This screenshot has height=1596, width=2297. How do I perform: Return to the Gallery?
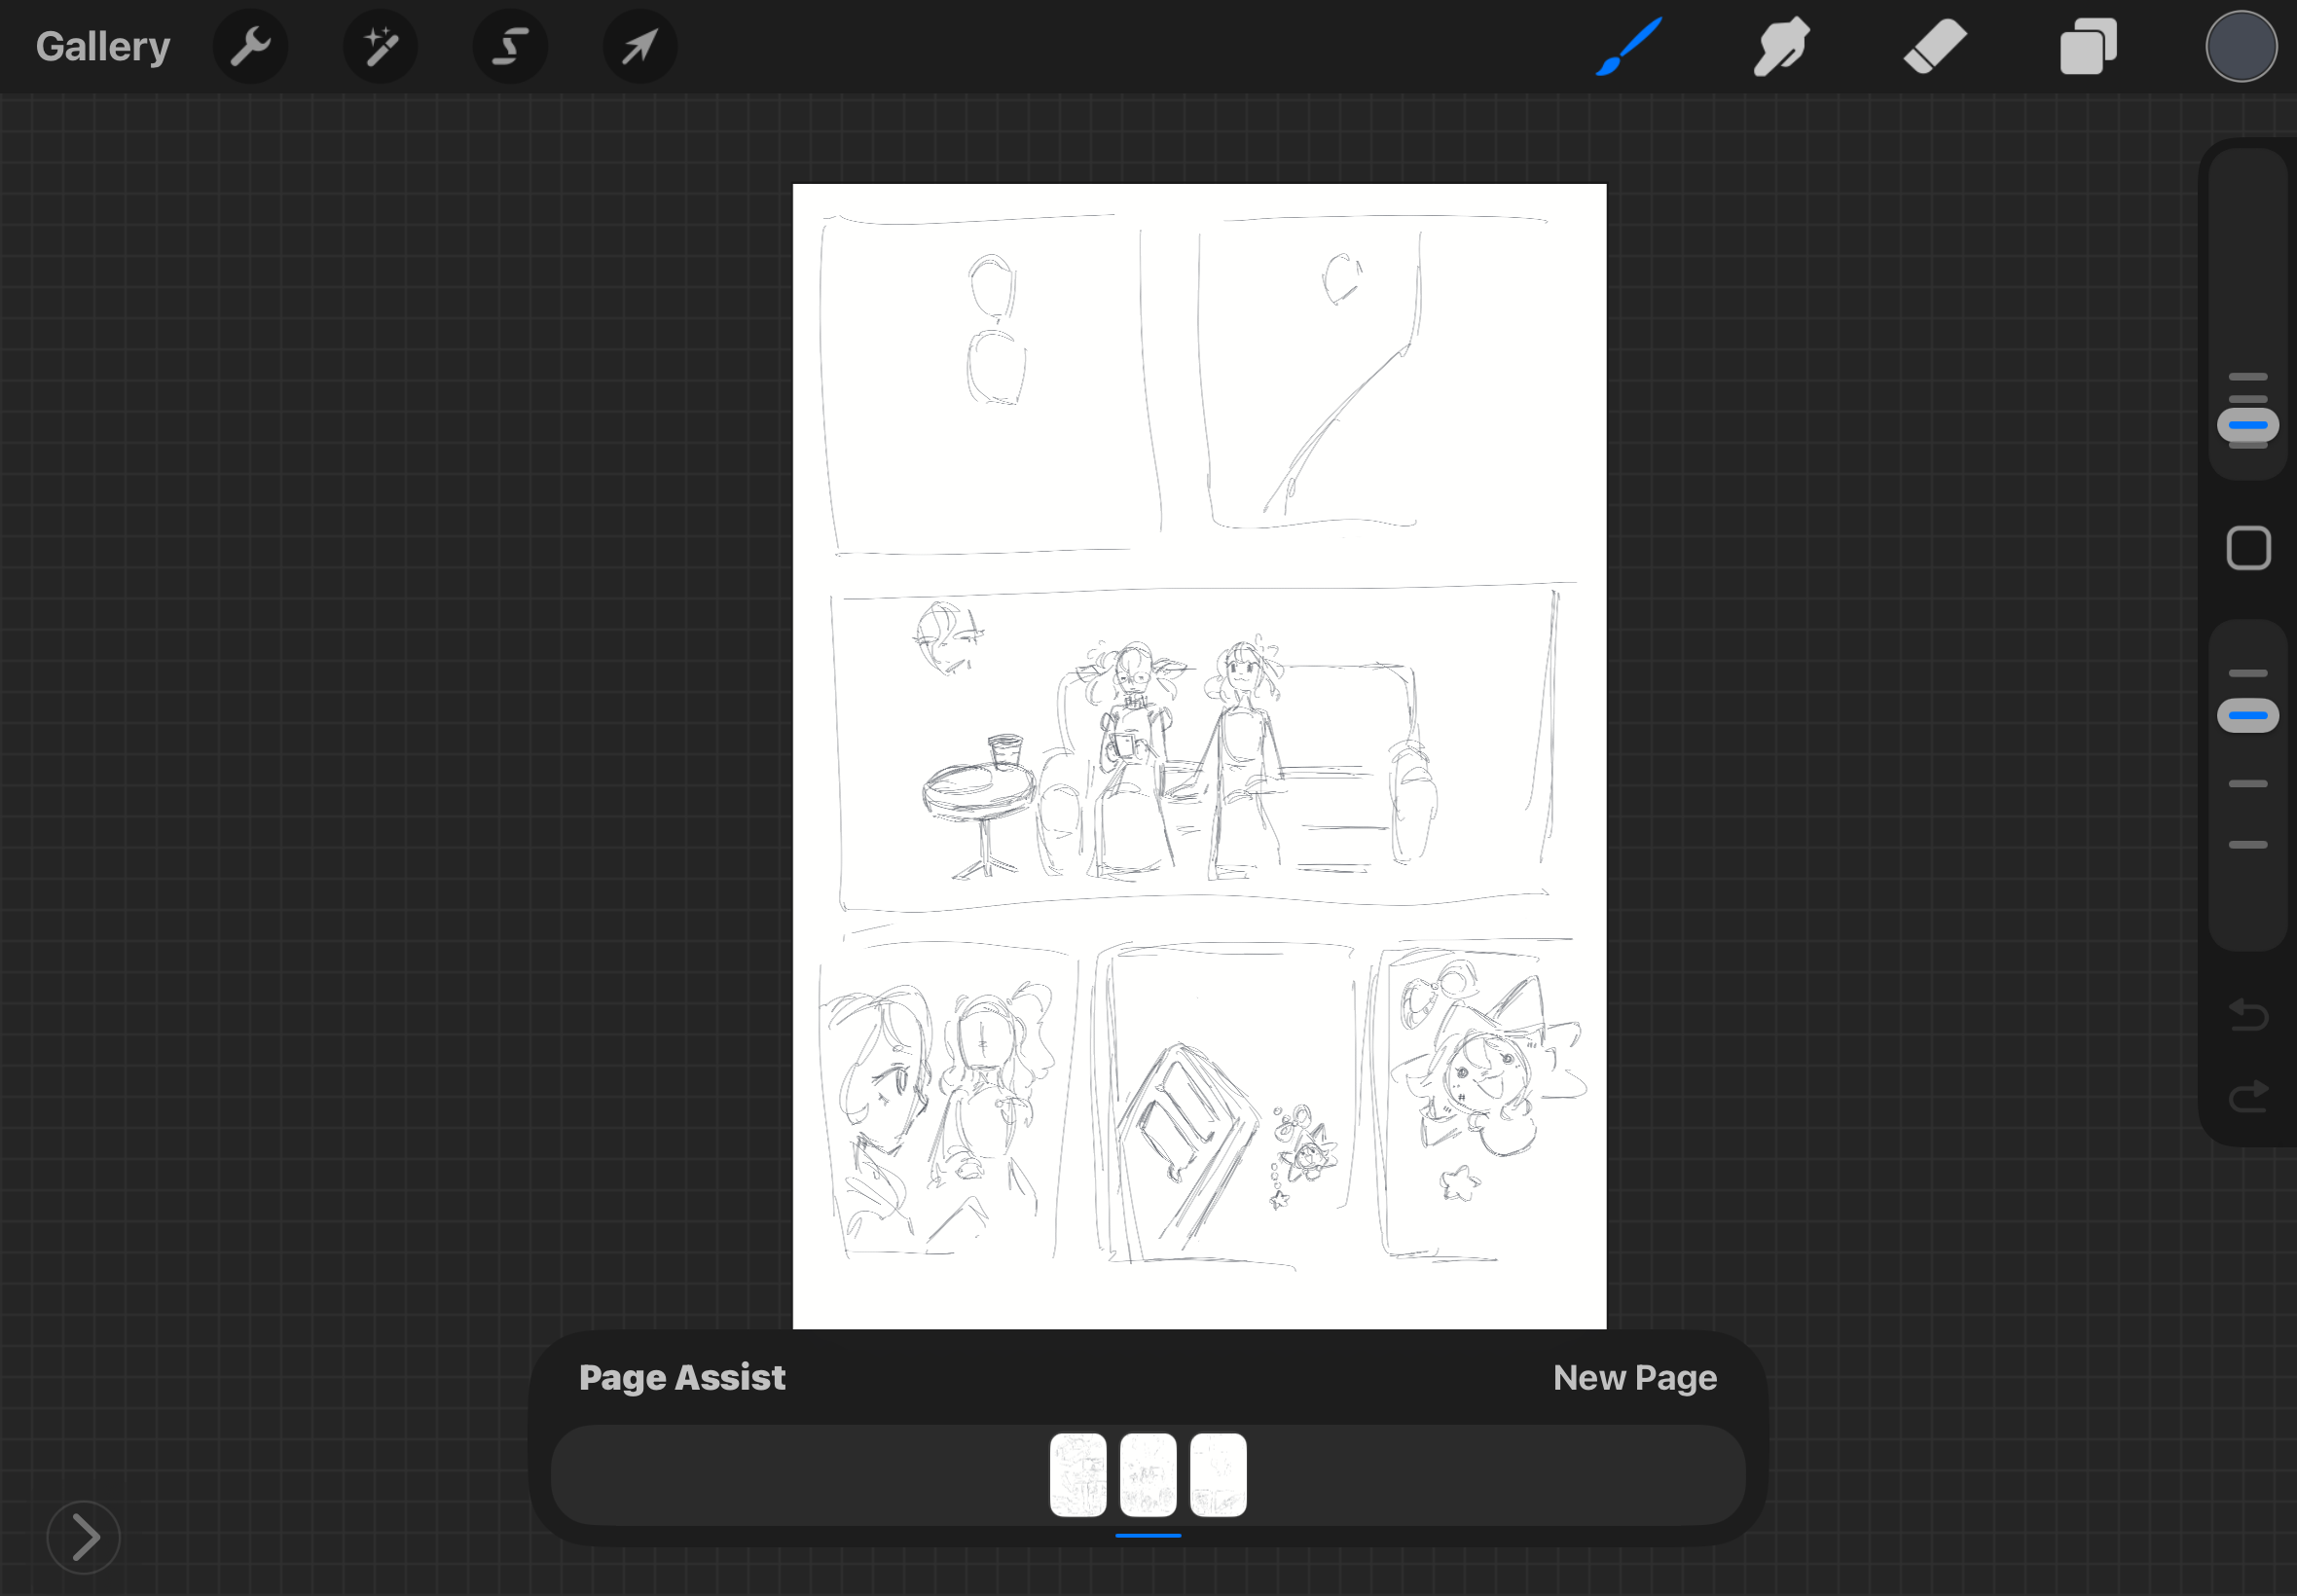[103, 47]
